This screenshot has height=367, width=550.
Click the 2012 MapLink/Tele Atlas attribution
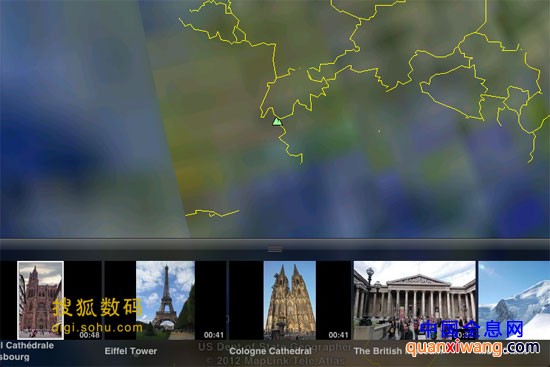[x=275, y=360]
